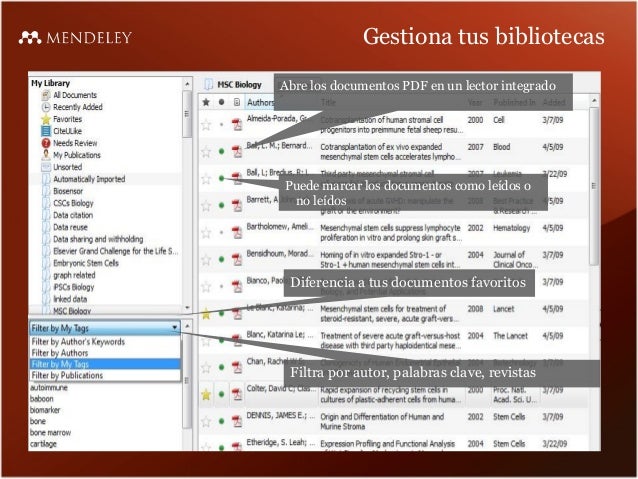Click The Lancet journal cell

pyautogui.click(x=510, y=336)
